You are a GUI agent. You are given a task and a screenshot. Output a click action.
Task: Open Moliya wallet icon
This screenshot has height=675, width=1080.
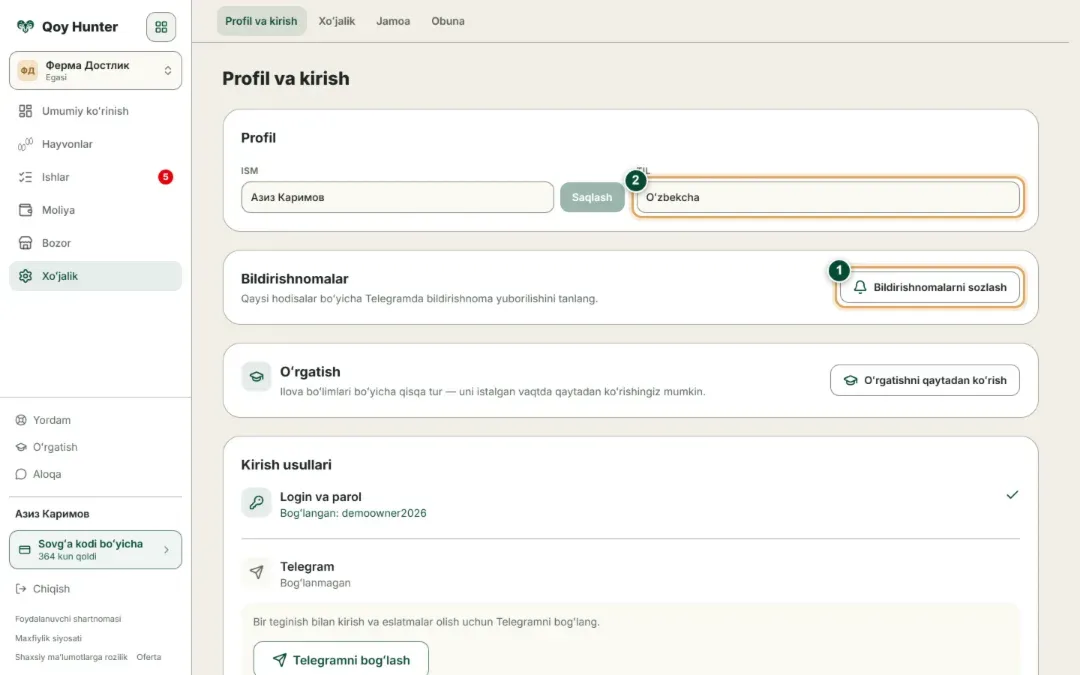(25, 210)
